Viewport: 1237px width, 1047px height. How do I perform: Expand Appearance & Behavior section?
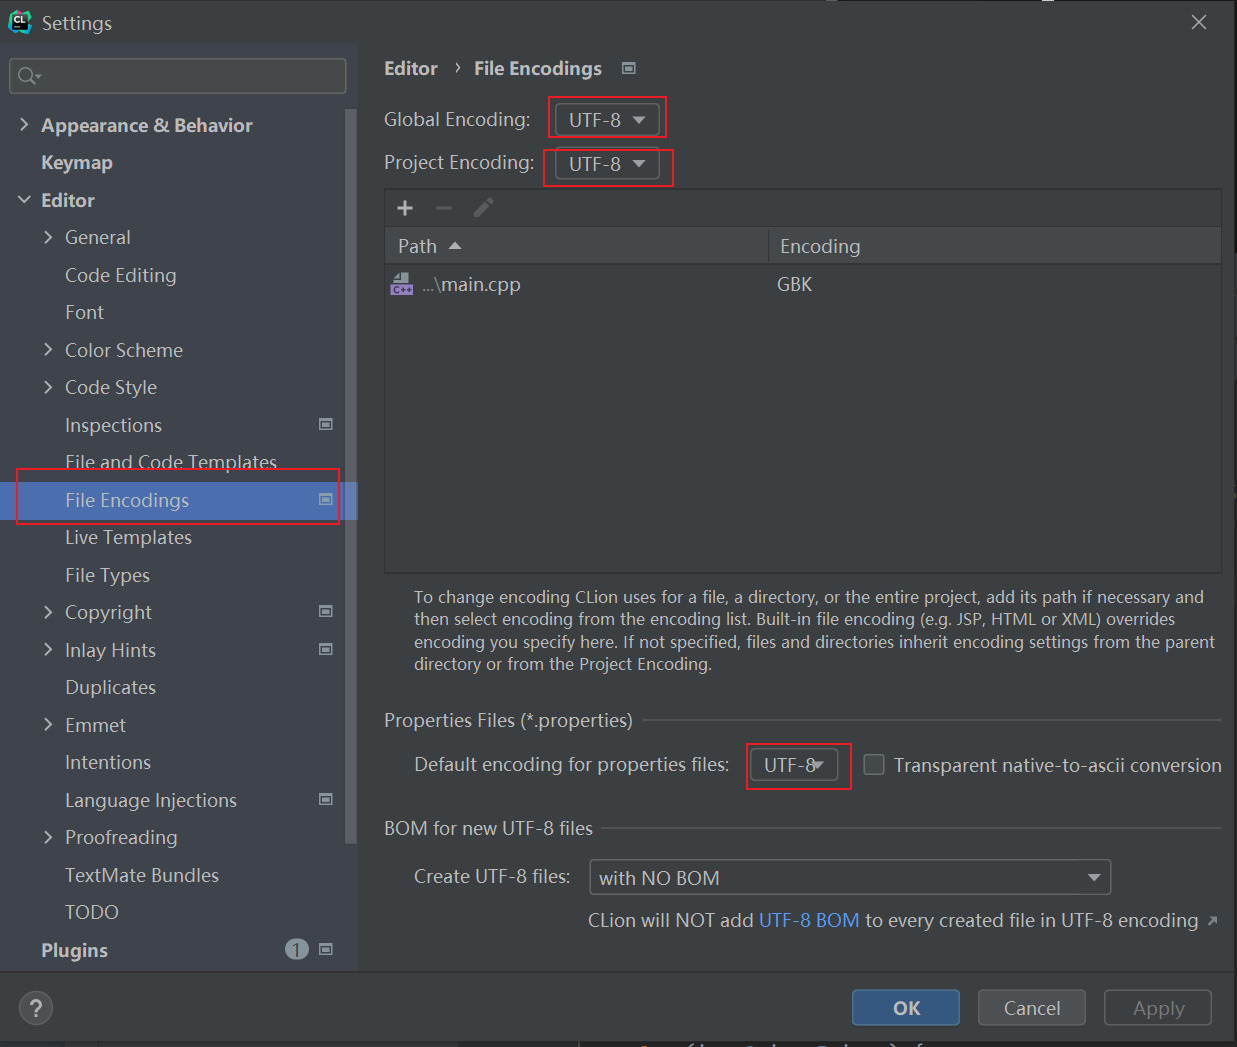pyautogui.click(x=24, y=124)
